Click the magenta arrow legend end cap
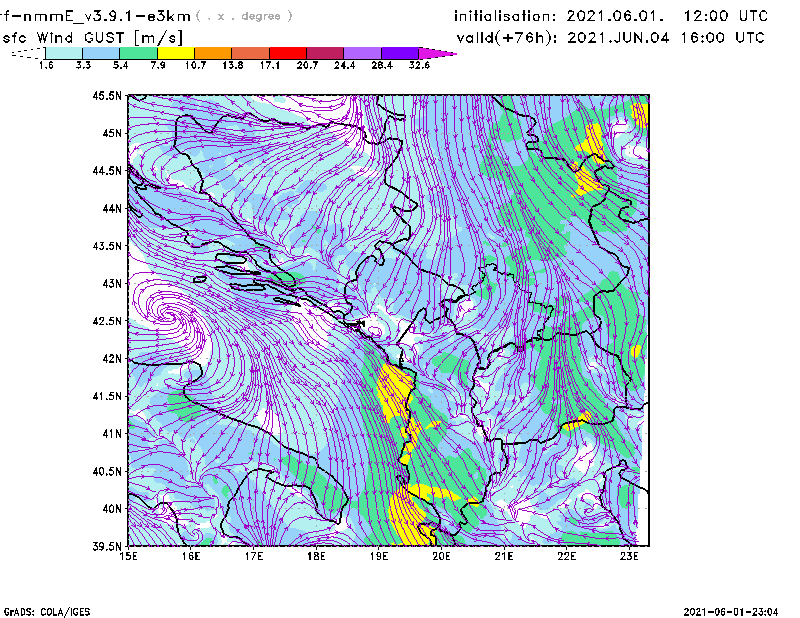Screen dimensions: 800x618 (x=437, y=53)
